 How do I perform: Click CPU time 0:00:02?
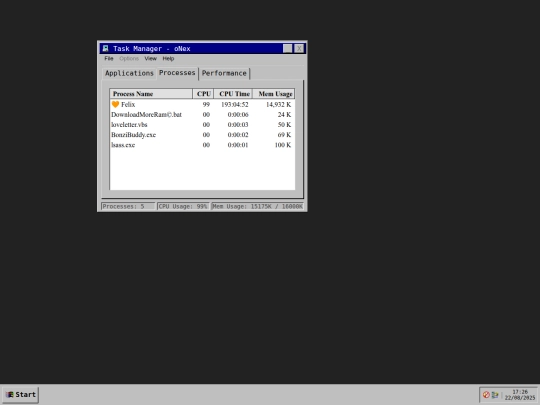(238, 135)
